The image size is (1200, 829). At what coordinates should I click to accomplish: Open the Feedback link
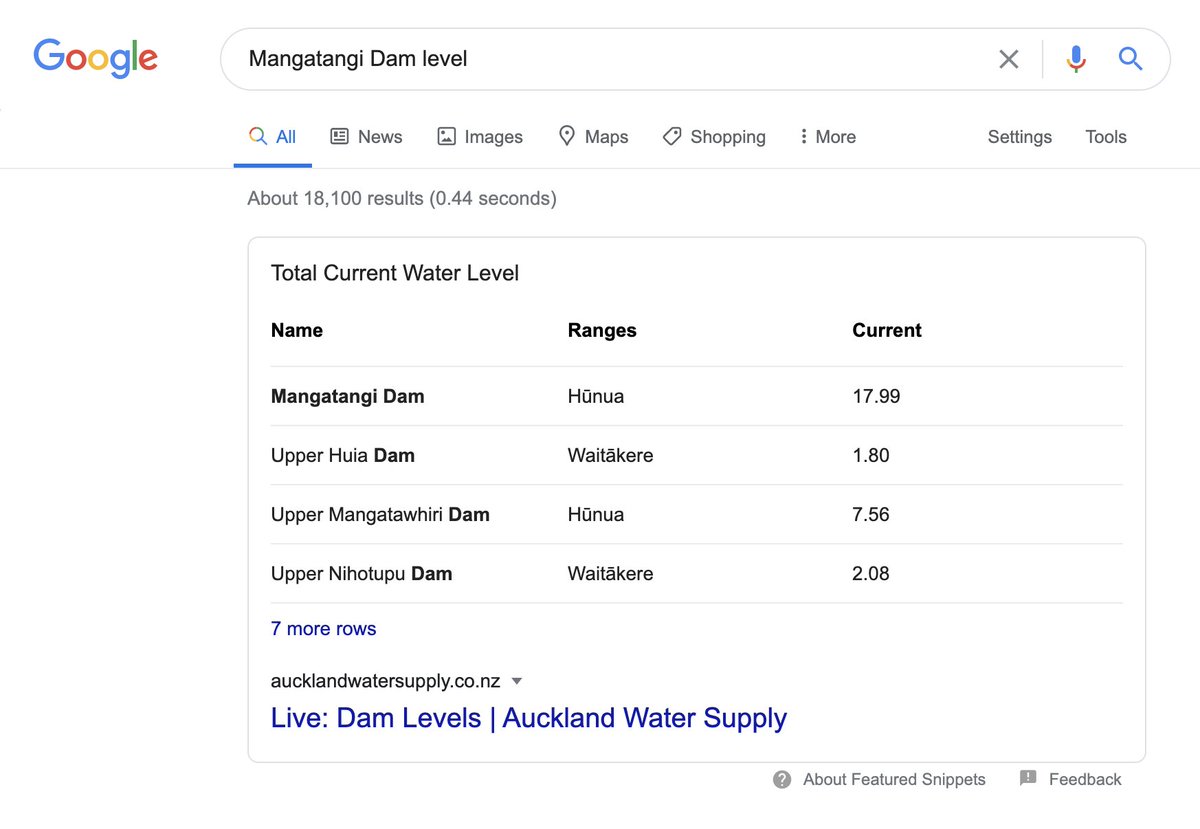click(x=1085, y=780)
